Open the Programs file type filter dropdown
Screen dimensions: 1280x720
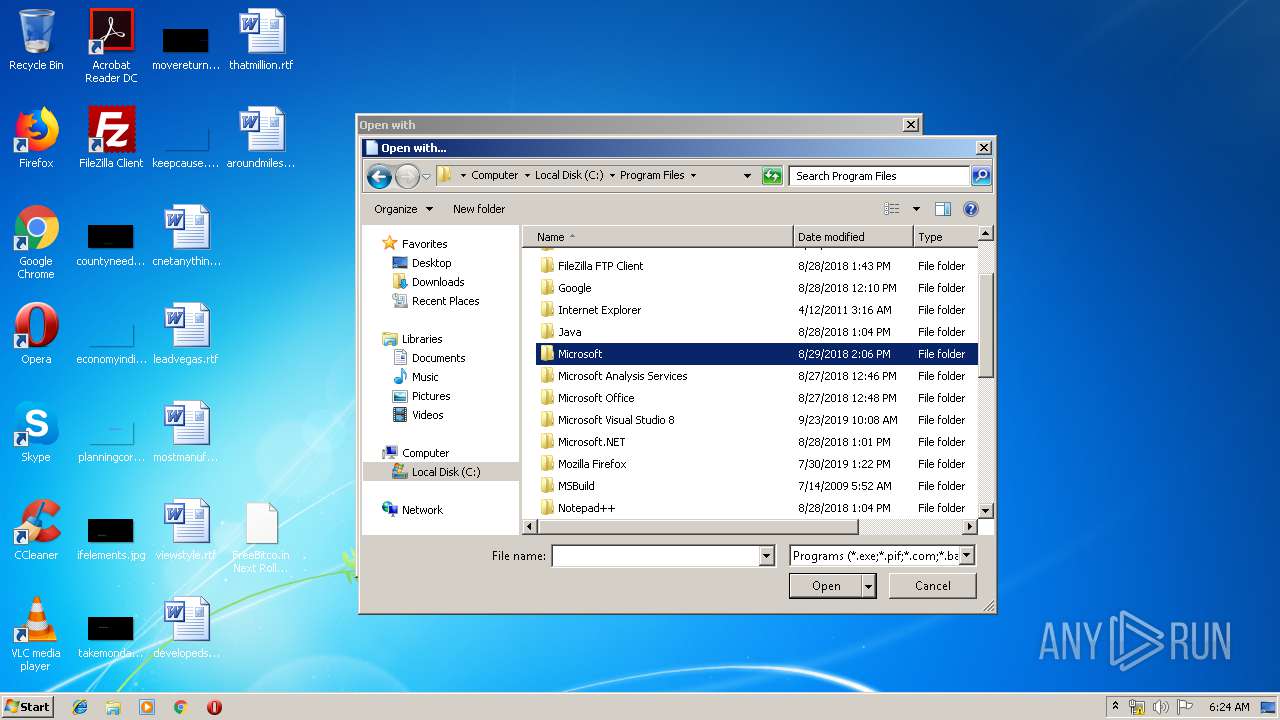point(966,556)
